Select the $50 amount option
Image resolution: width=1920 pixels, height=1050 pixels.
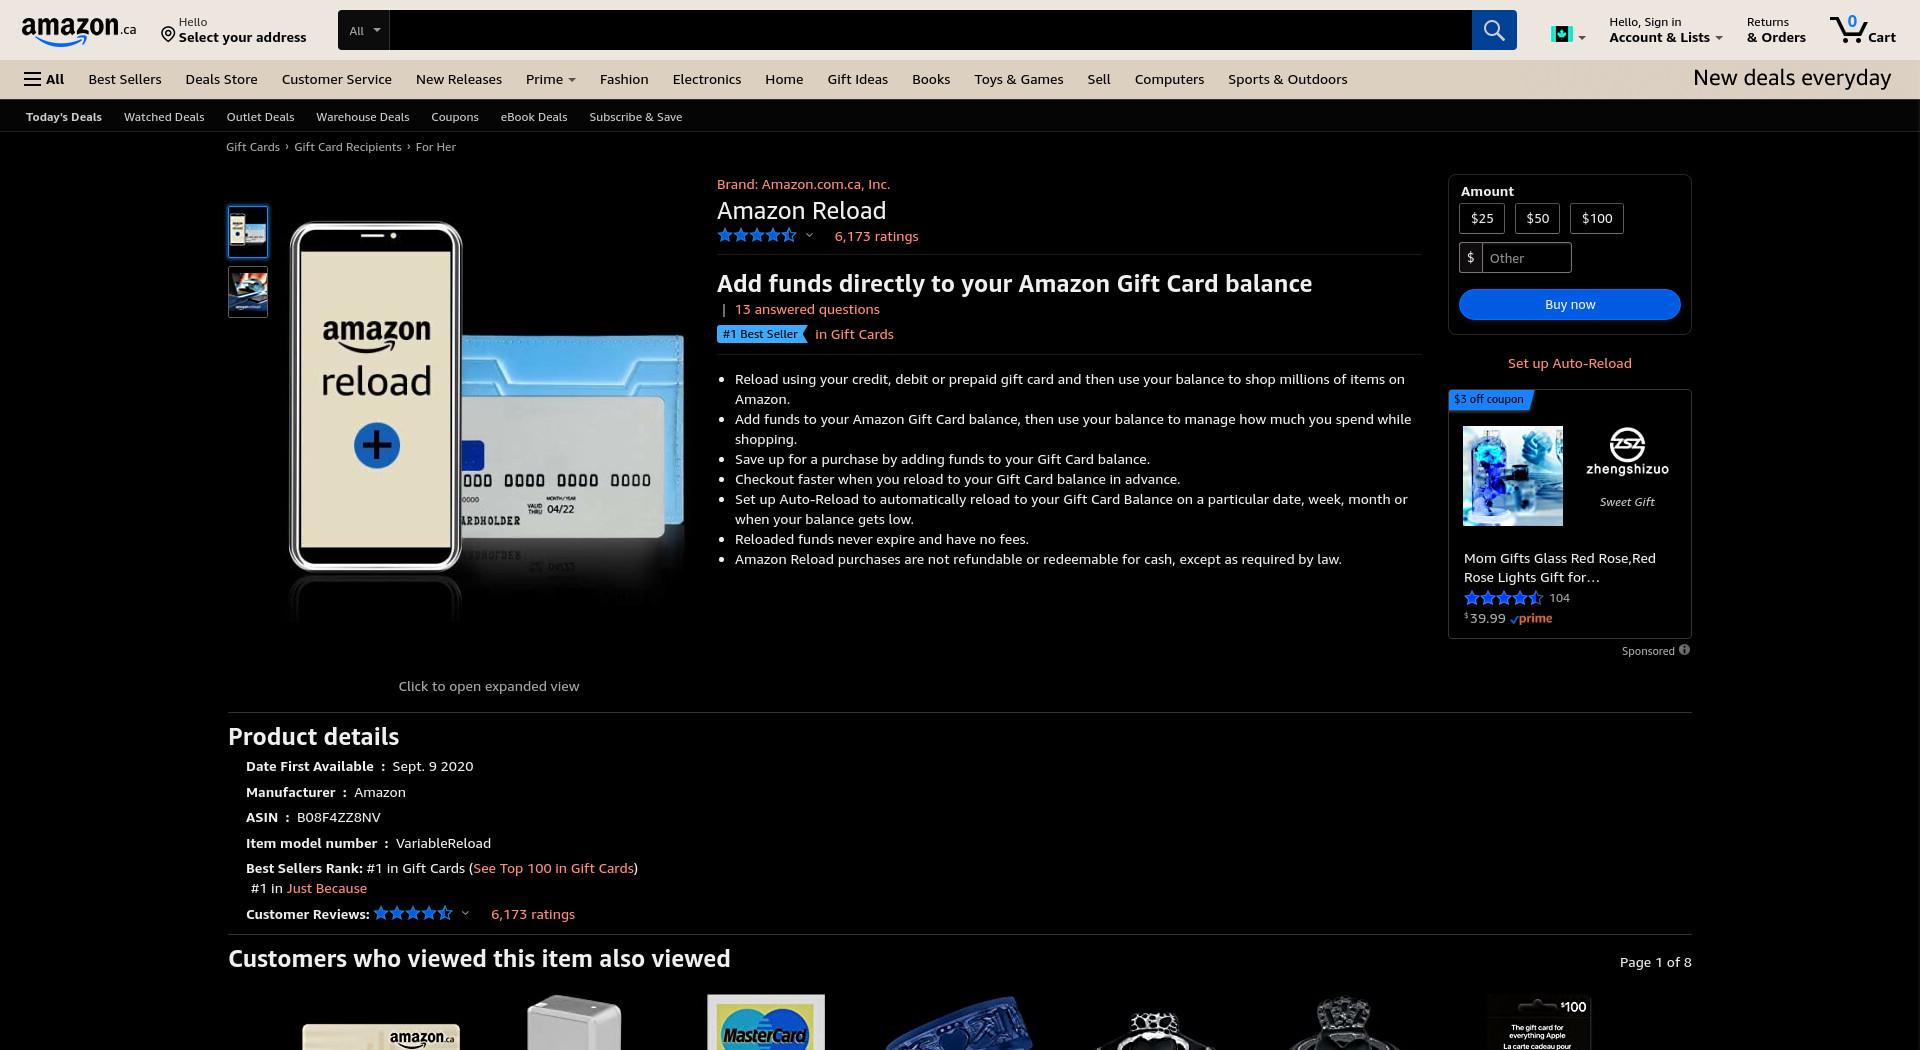click(x=1538, y=218)
